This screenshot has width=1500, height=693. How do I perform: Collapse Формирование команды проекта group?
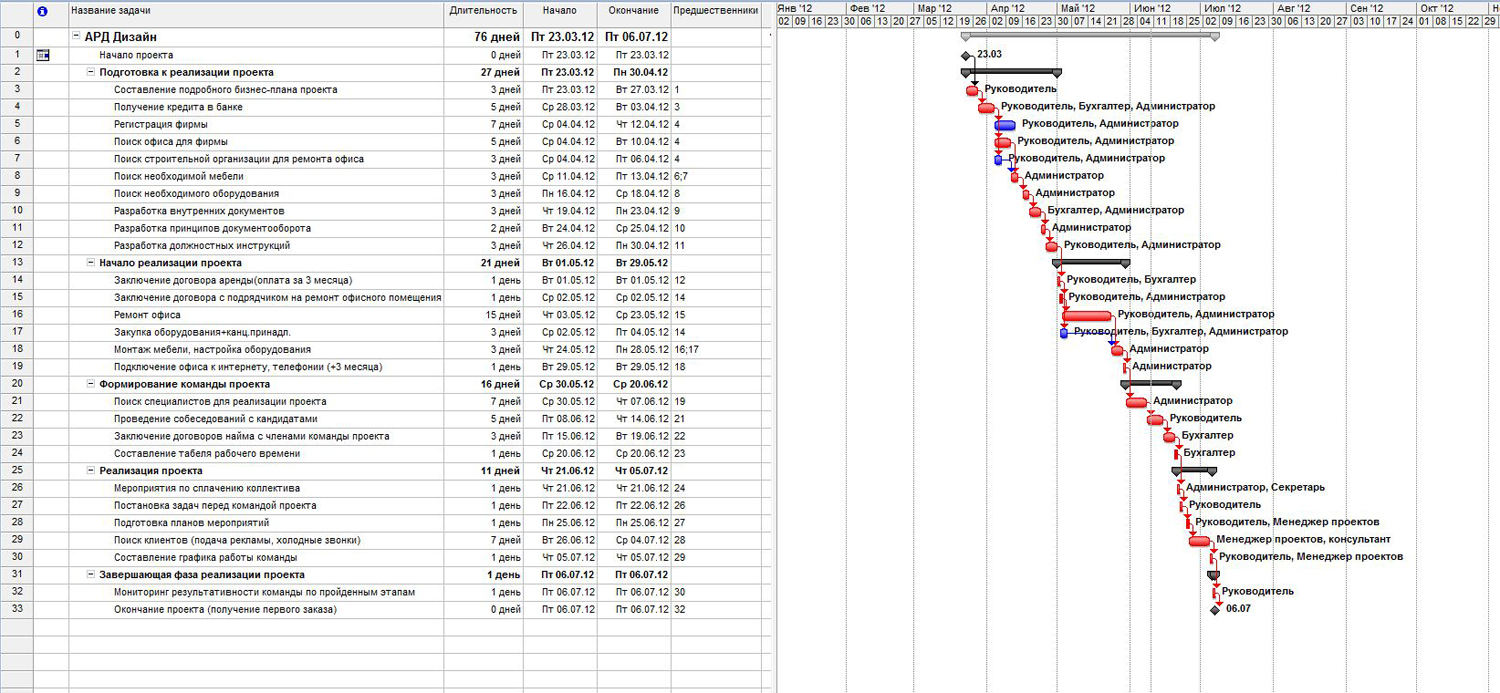click(91, 384)
